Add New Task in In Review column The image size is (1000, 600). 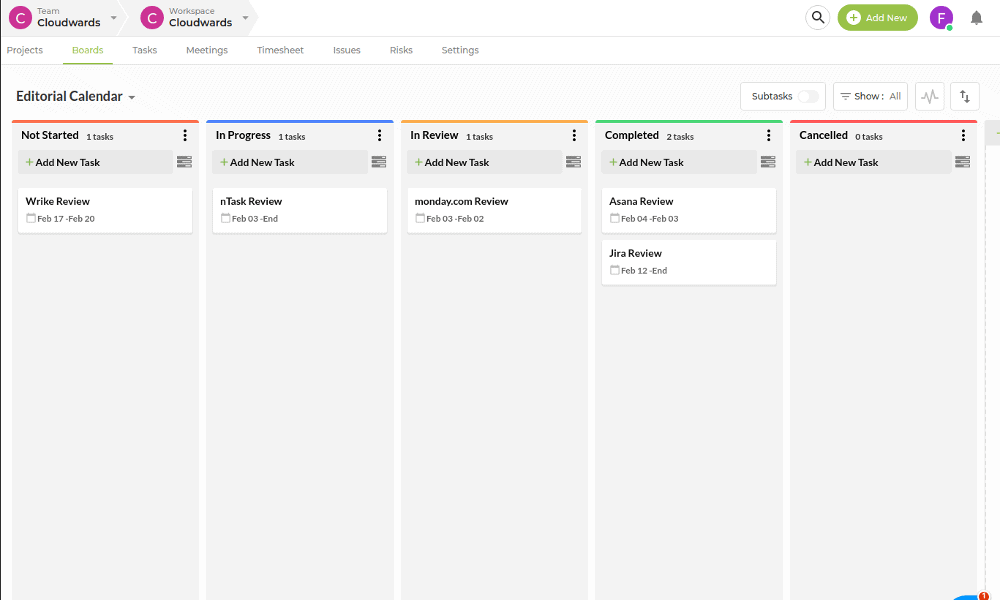coord(484,162)
